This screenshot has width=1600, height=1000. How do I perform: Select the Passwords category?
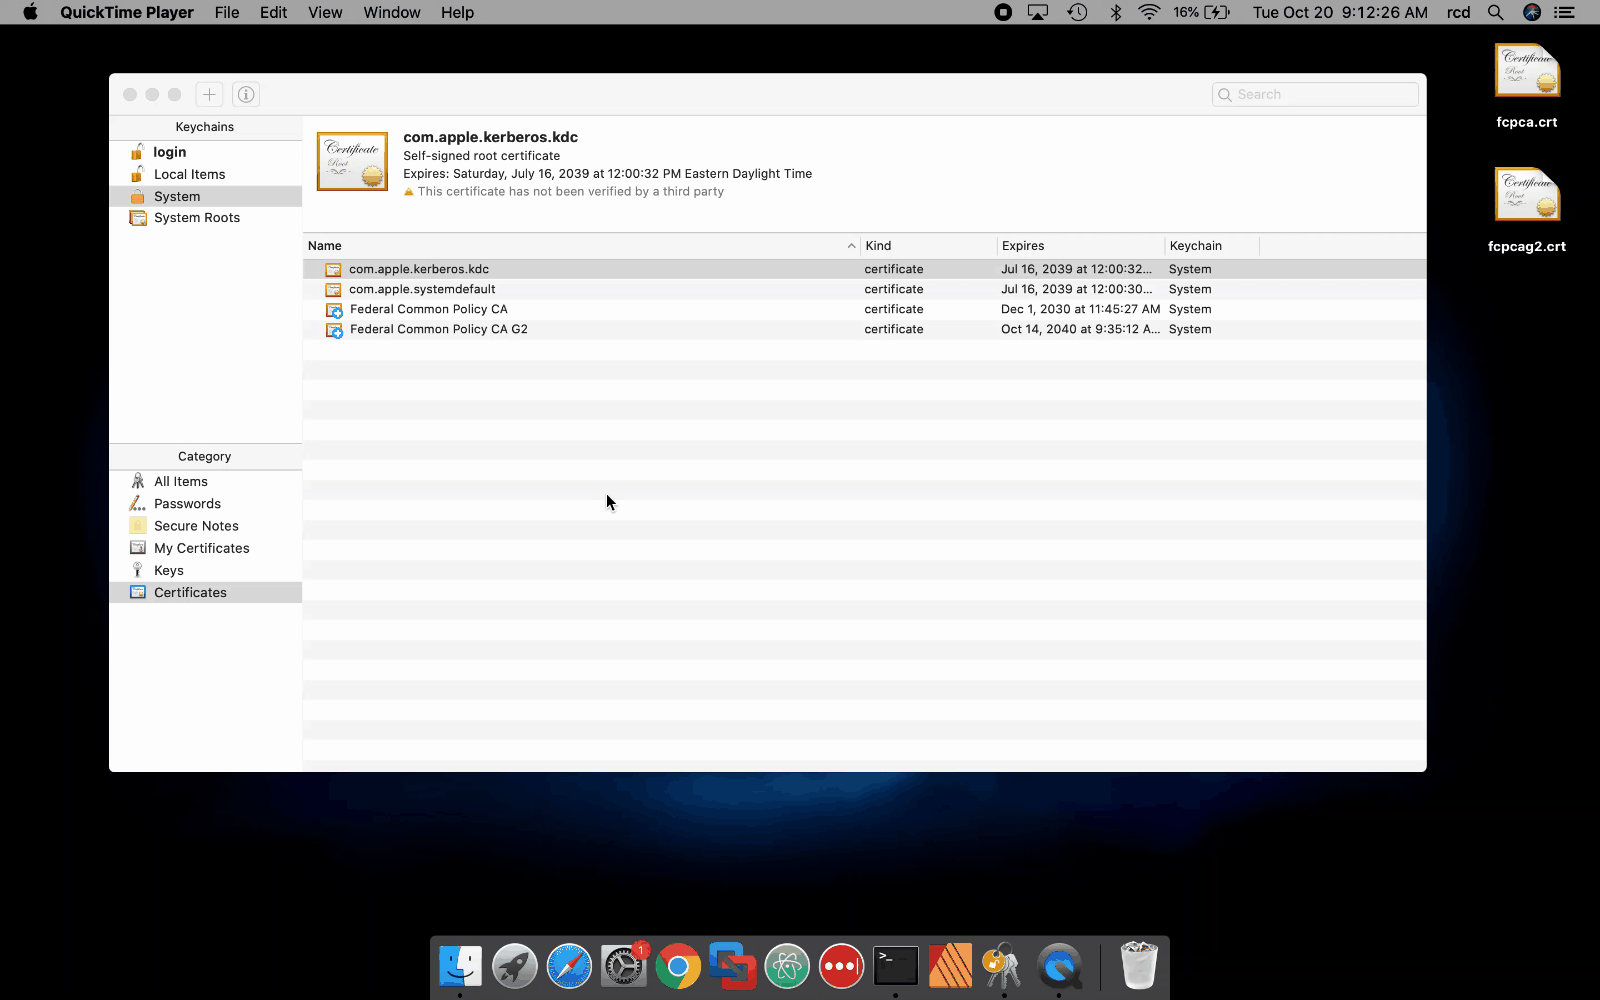click(187, 504)
